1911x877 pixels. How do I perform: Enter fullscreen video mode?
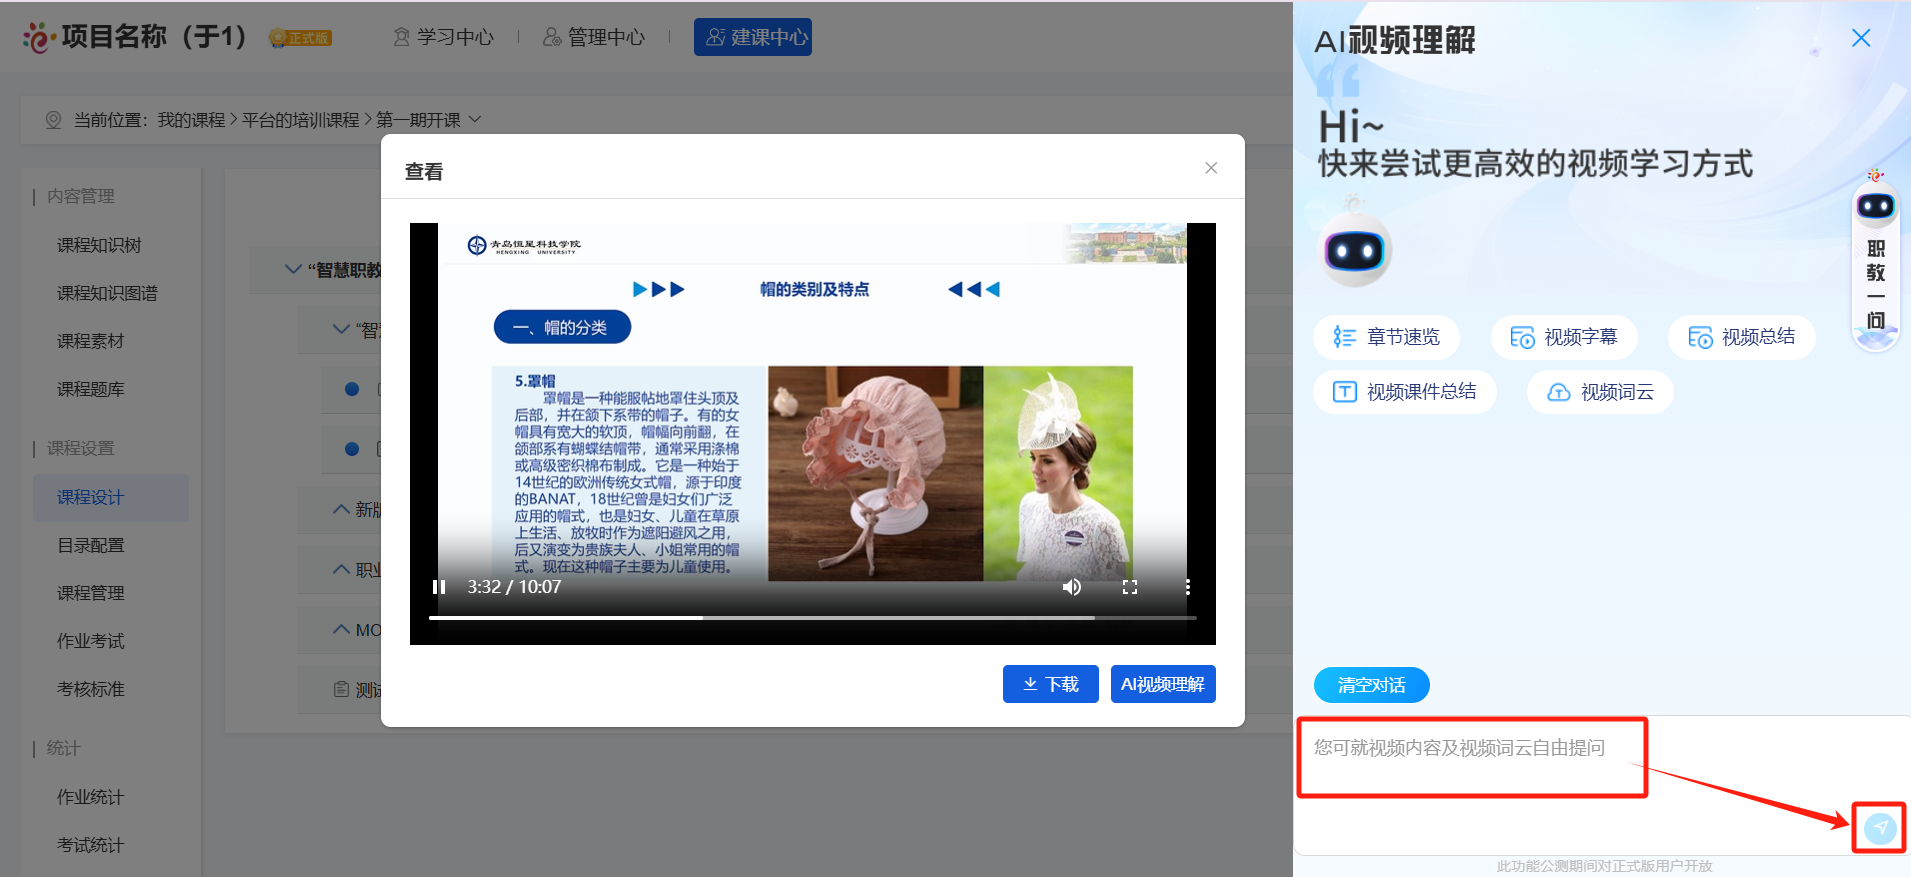point(1130,587)
